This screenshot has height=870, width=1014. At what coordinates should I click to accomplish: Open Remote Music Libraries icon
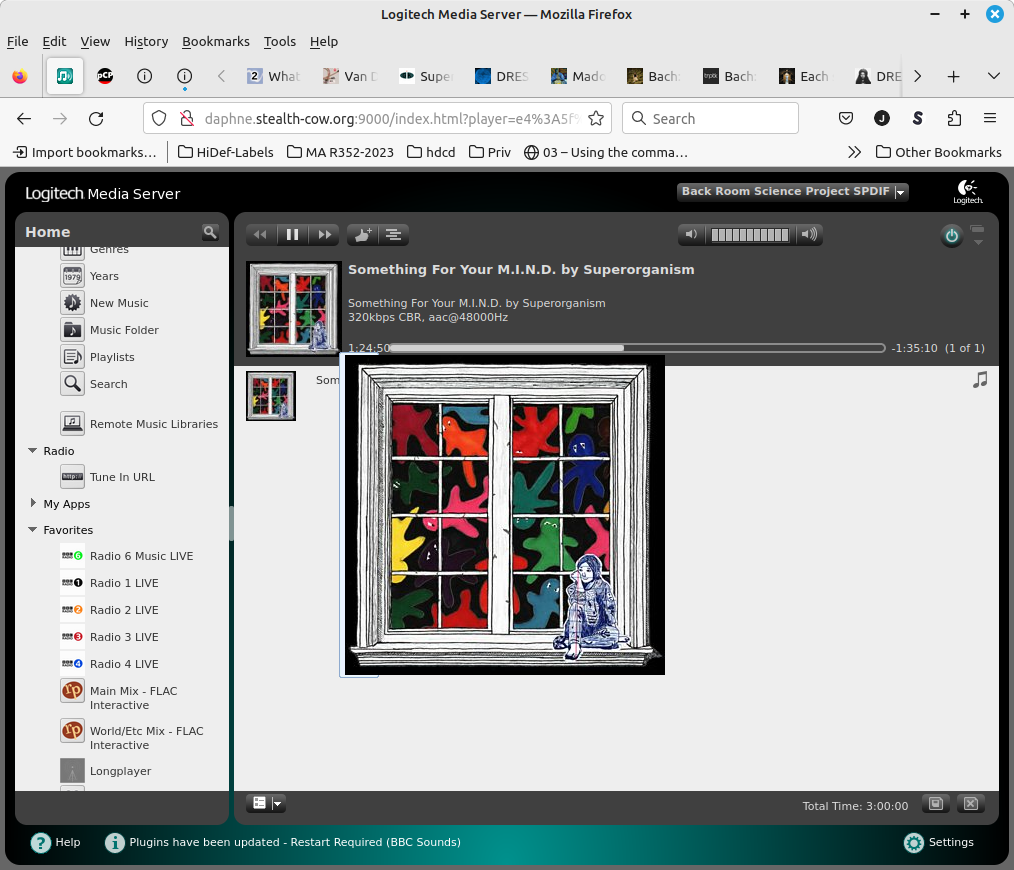click(72, 424)
